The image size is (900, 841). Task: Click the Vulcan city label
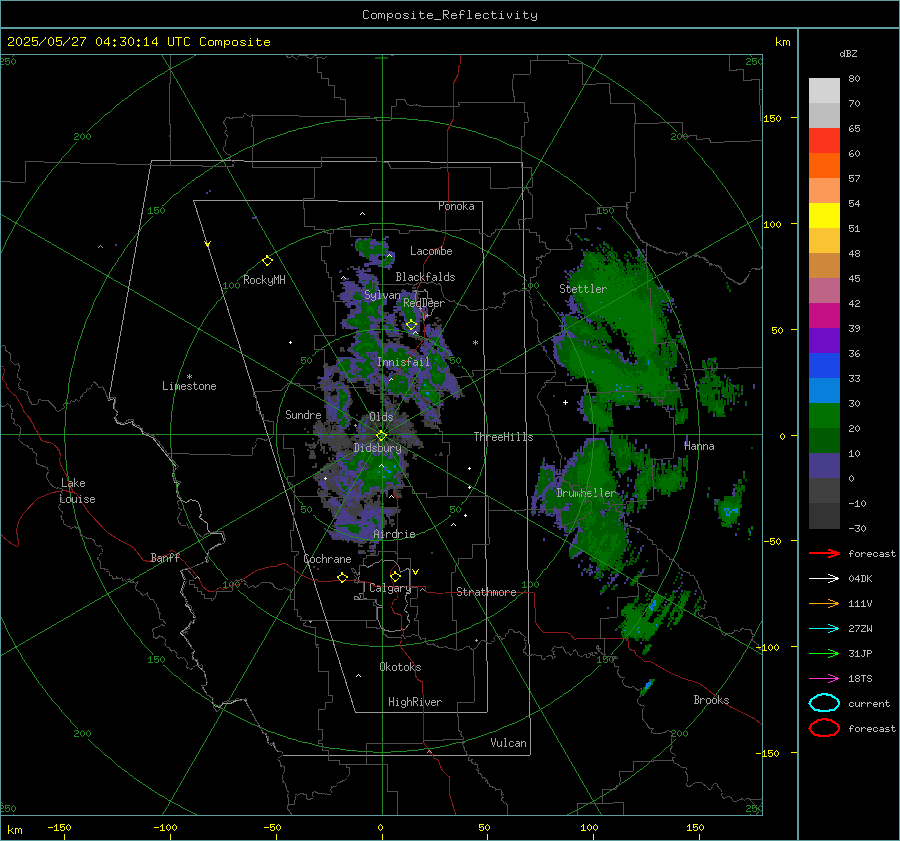[x=509, y=743]
